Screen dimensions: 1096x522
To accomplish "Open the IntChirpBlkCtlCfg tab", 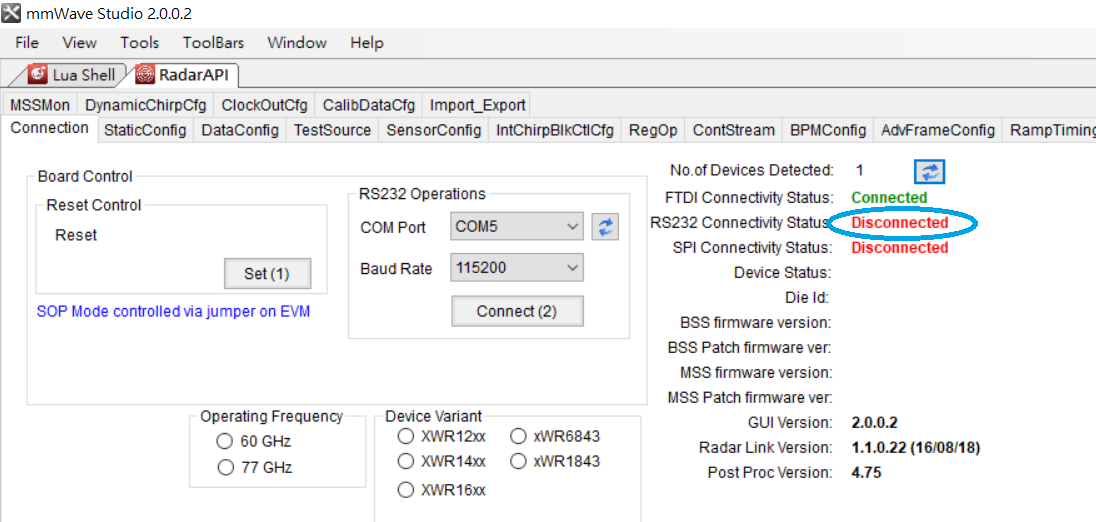I will (554, 130).
